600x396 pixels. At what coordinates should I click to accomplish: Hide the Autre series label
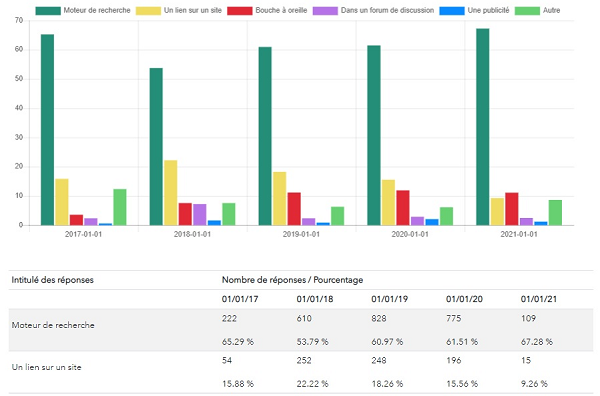pos(551,10)
